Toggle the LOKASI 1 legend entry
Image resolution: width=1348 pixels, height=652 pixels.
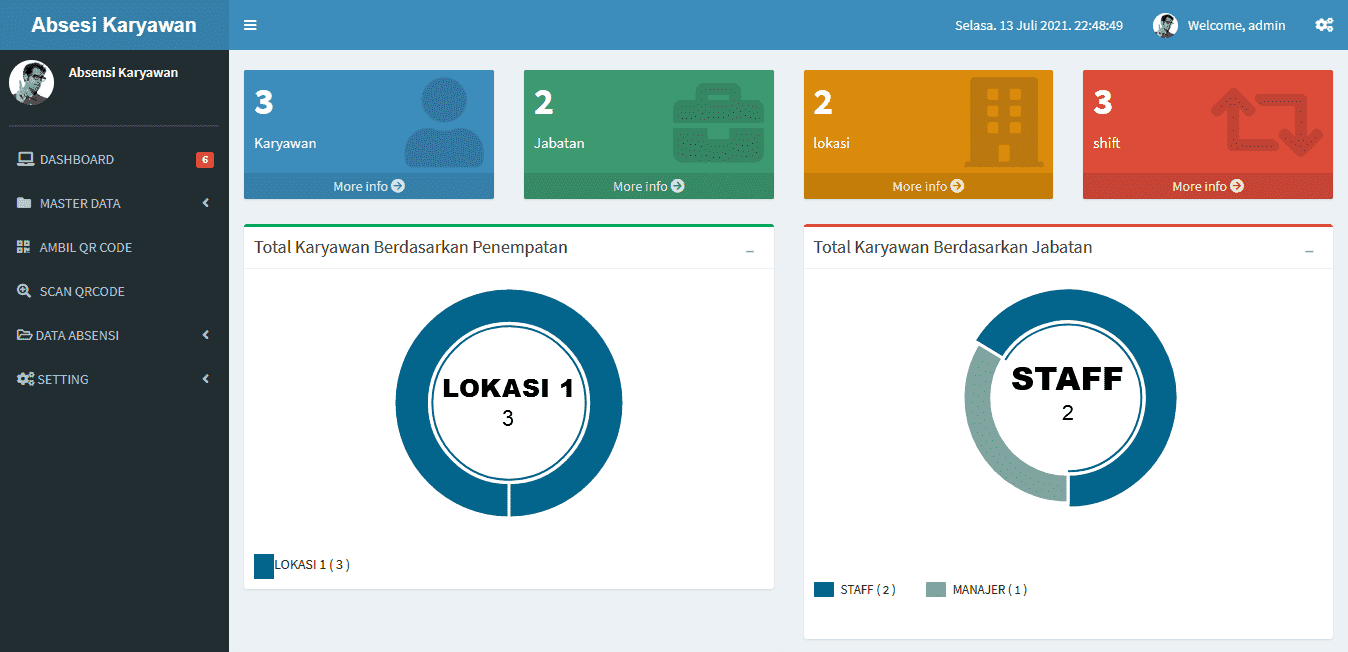[x=300, y=565]
